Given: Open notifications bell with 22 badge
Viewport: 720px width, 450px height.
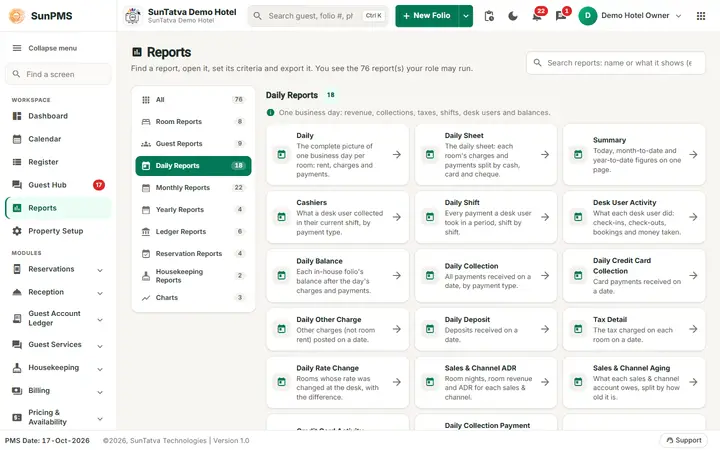Looking at the screenshot, I should coord(537,15).
